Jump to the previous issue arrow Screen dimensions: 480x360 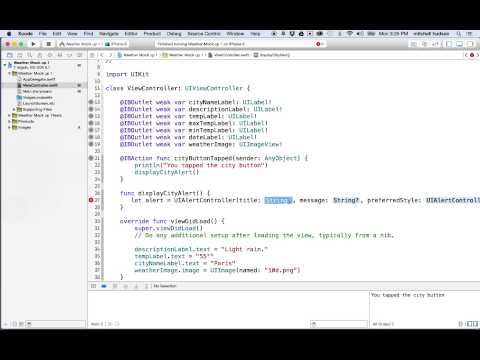(x=466, y=55)
